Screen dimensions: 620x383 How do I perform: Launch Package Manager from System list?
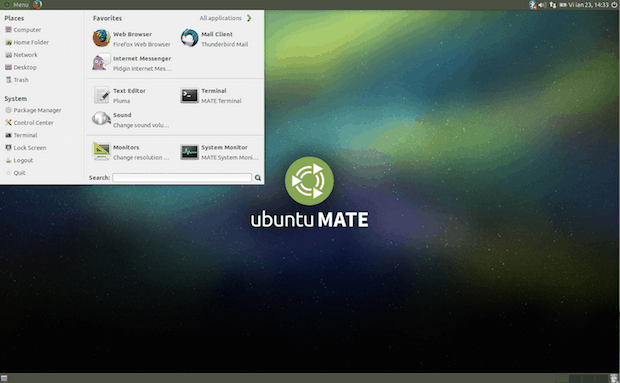pyautogui.click(x=33, y=110)
